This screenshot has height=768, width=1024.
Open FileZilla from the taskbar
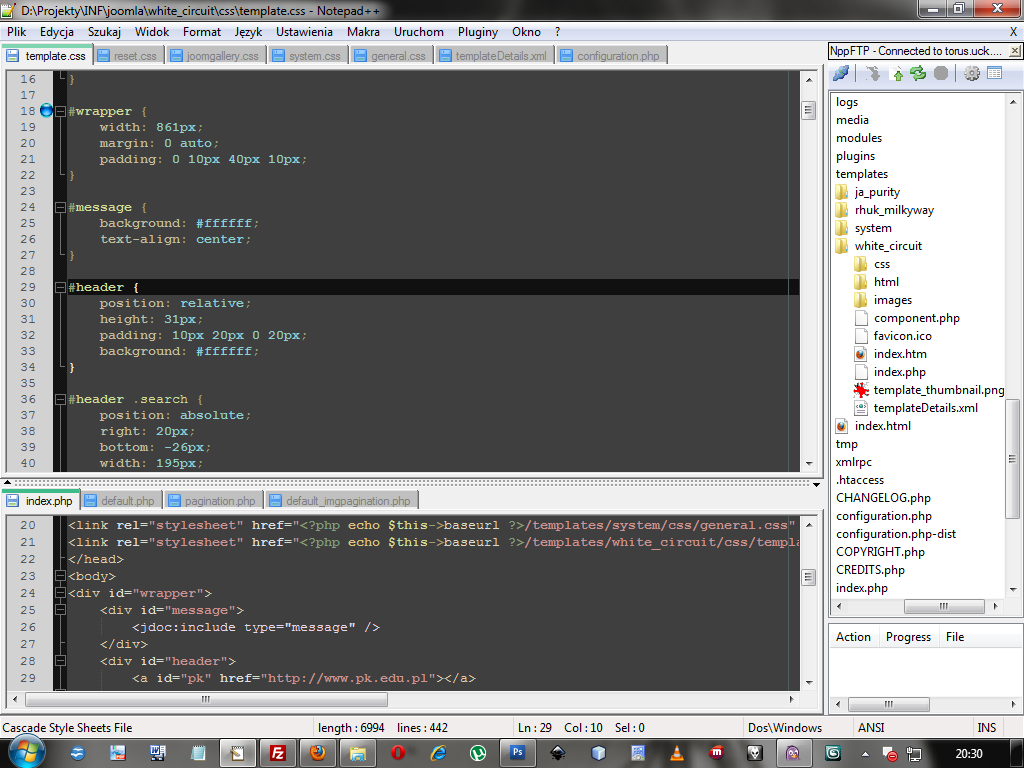279,752
